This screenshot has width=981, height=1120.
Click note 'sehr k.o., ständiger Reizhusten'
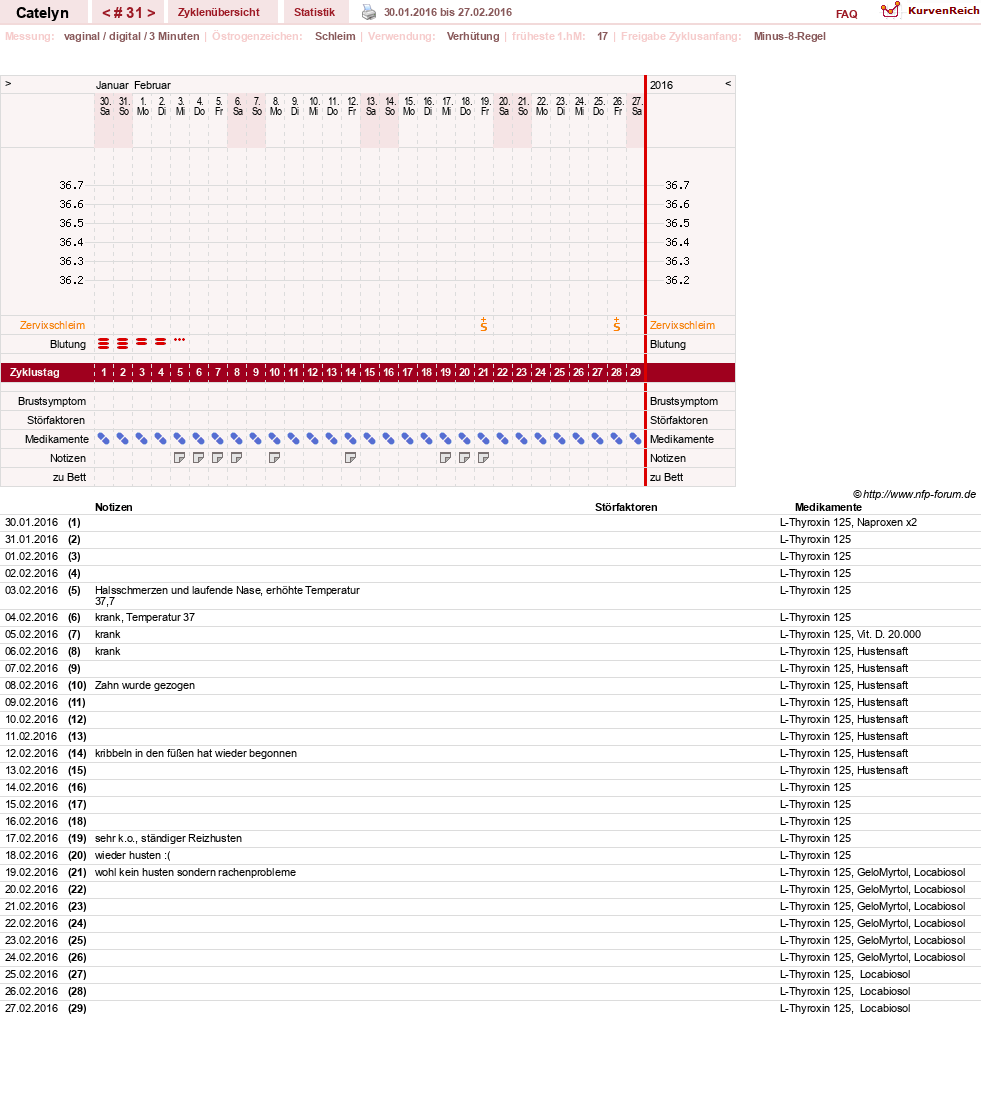click(169, 838)
